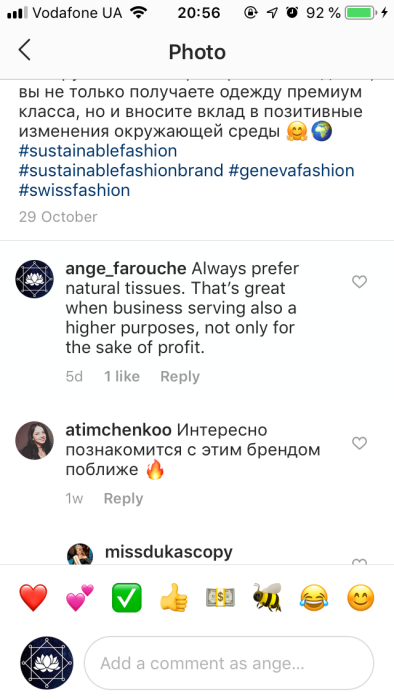This screenshot has height=700, width=394.
Task: Reply to ange_farouche's comment
Action: (180, 376)
